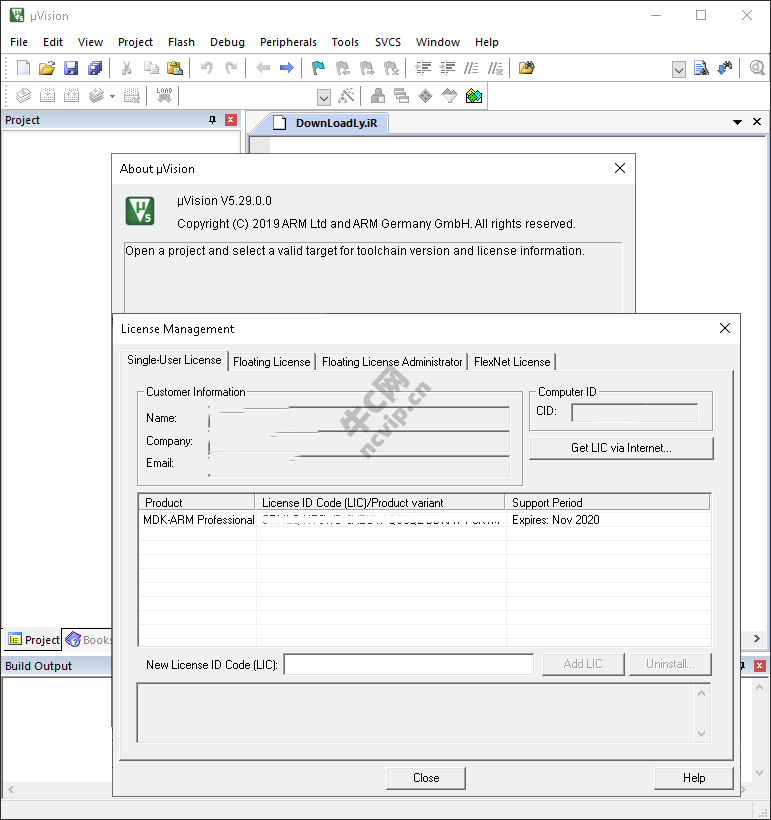Image resolution: width=771 pixels, height=820 pixels.
Task: Click the Manage Project Items icon
Action: click(x=378, y=96)
